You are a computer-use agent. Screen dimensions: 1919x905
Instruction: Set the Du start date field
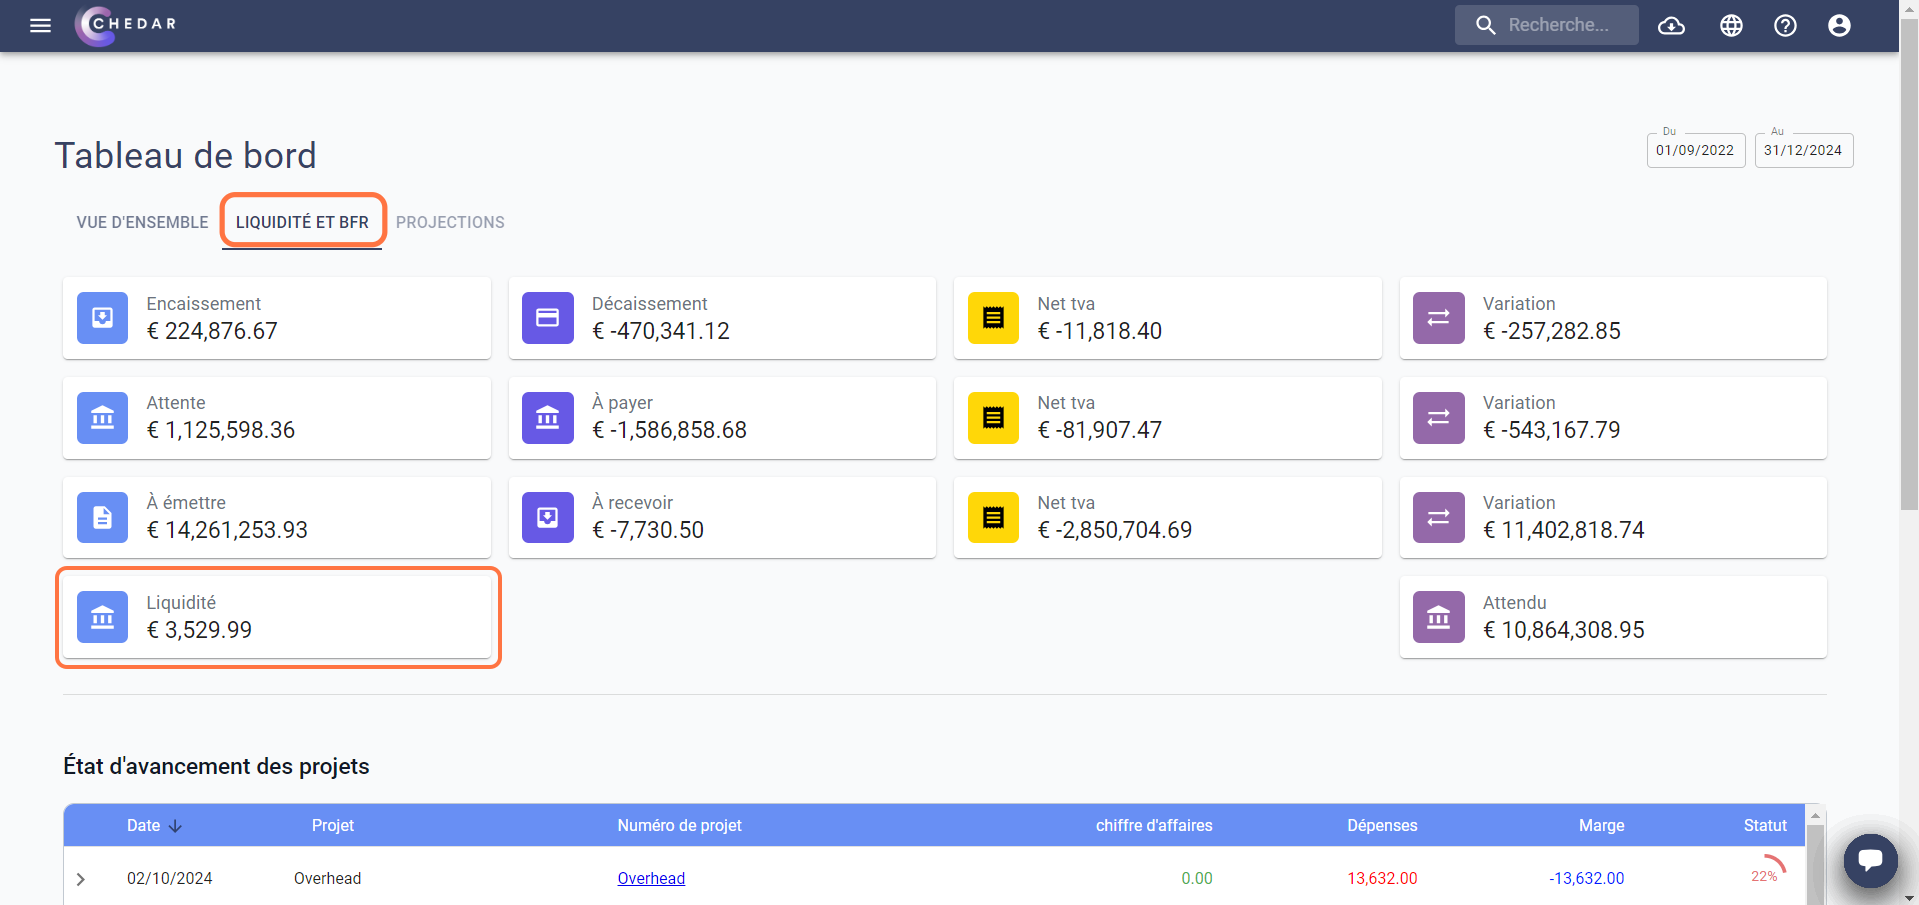(x=1696, y=150)
